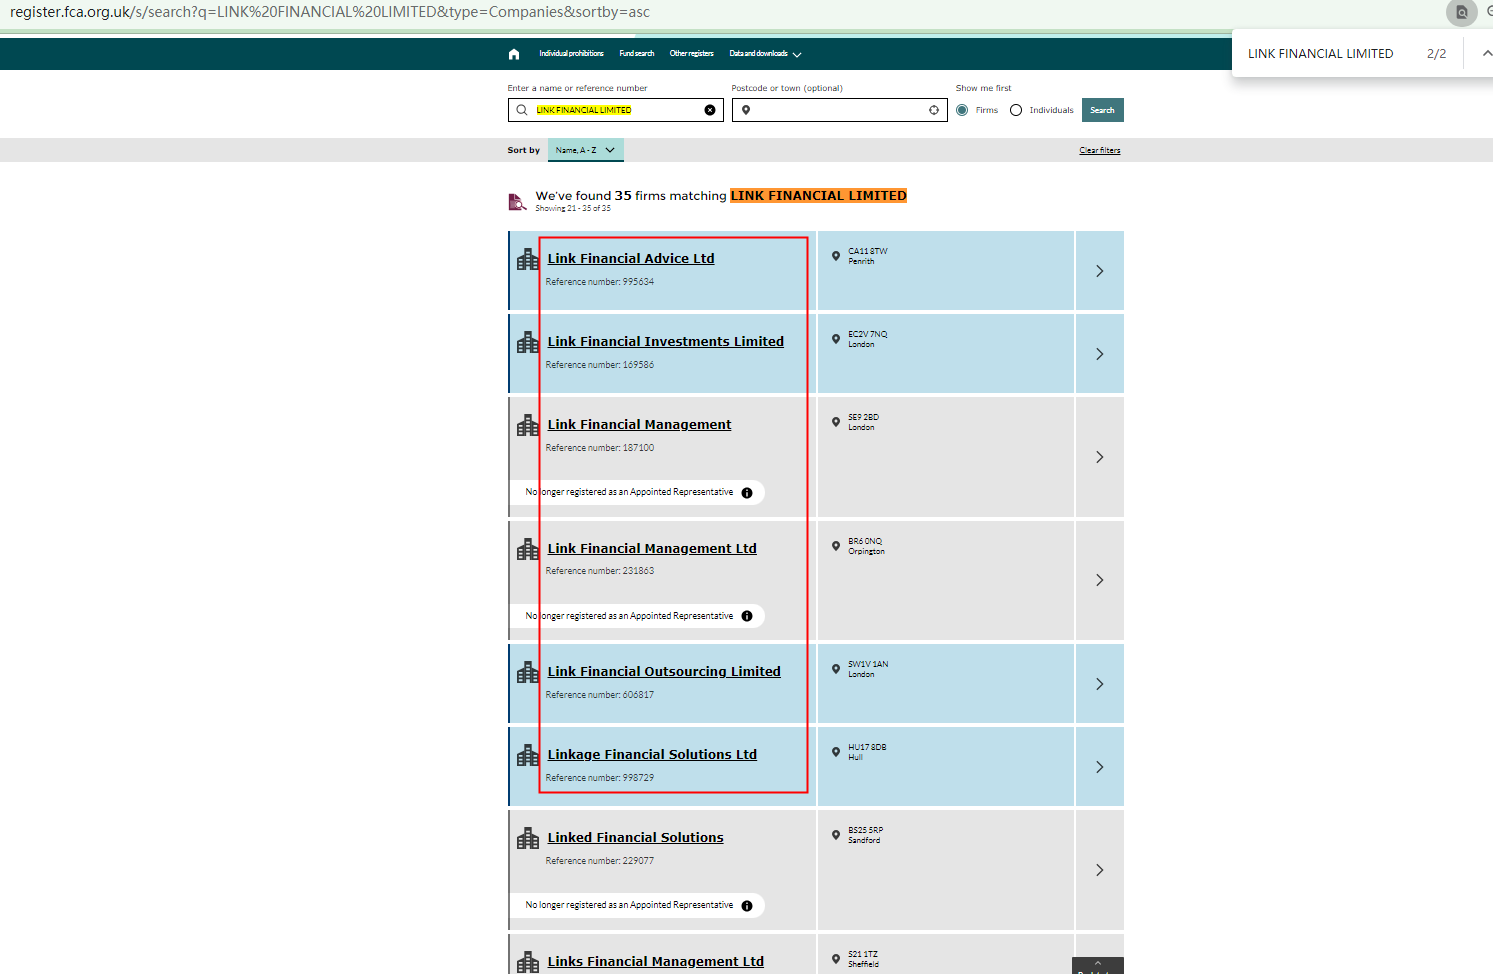This screenshot has width=1493, height=974.
Task: Click the postcode text CA11 8TW
Action: tap(868, 252)
